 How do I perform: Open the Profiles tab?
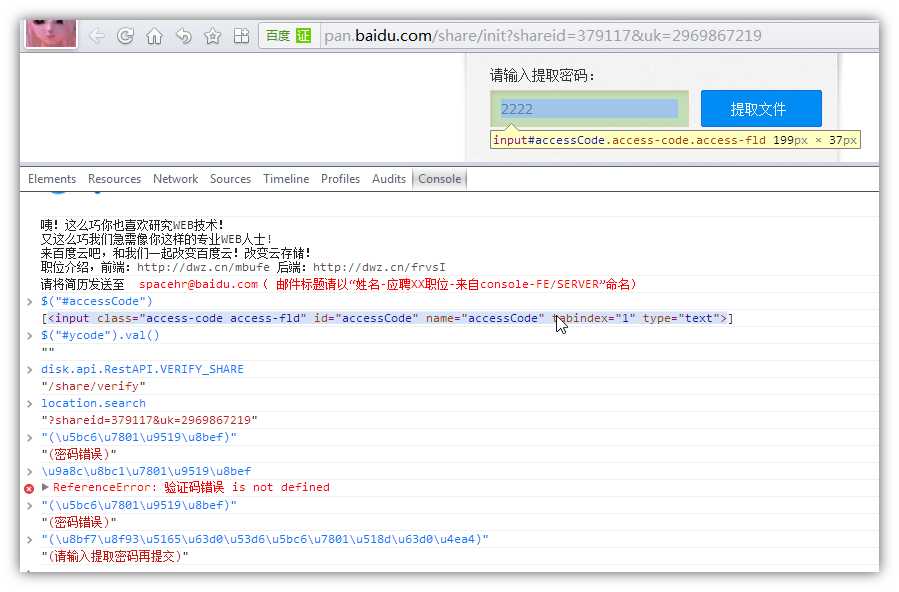pos(340,179)
